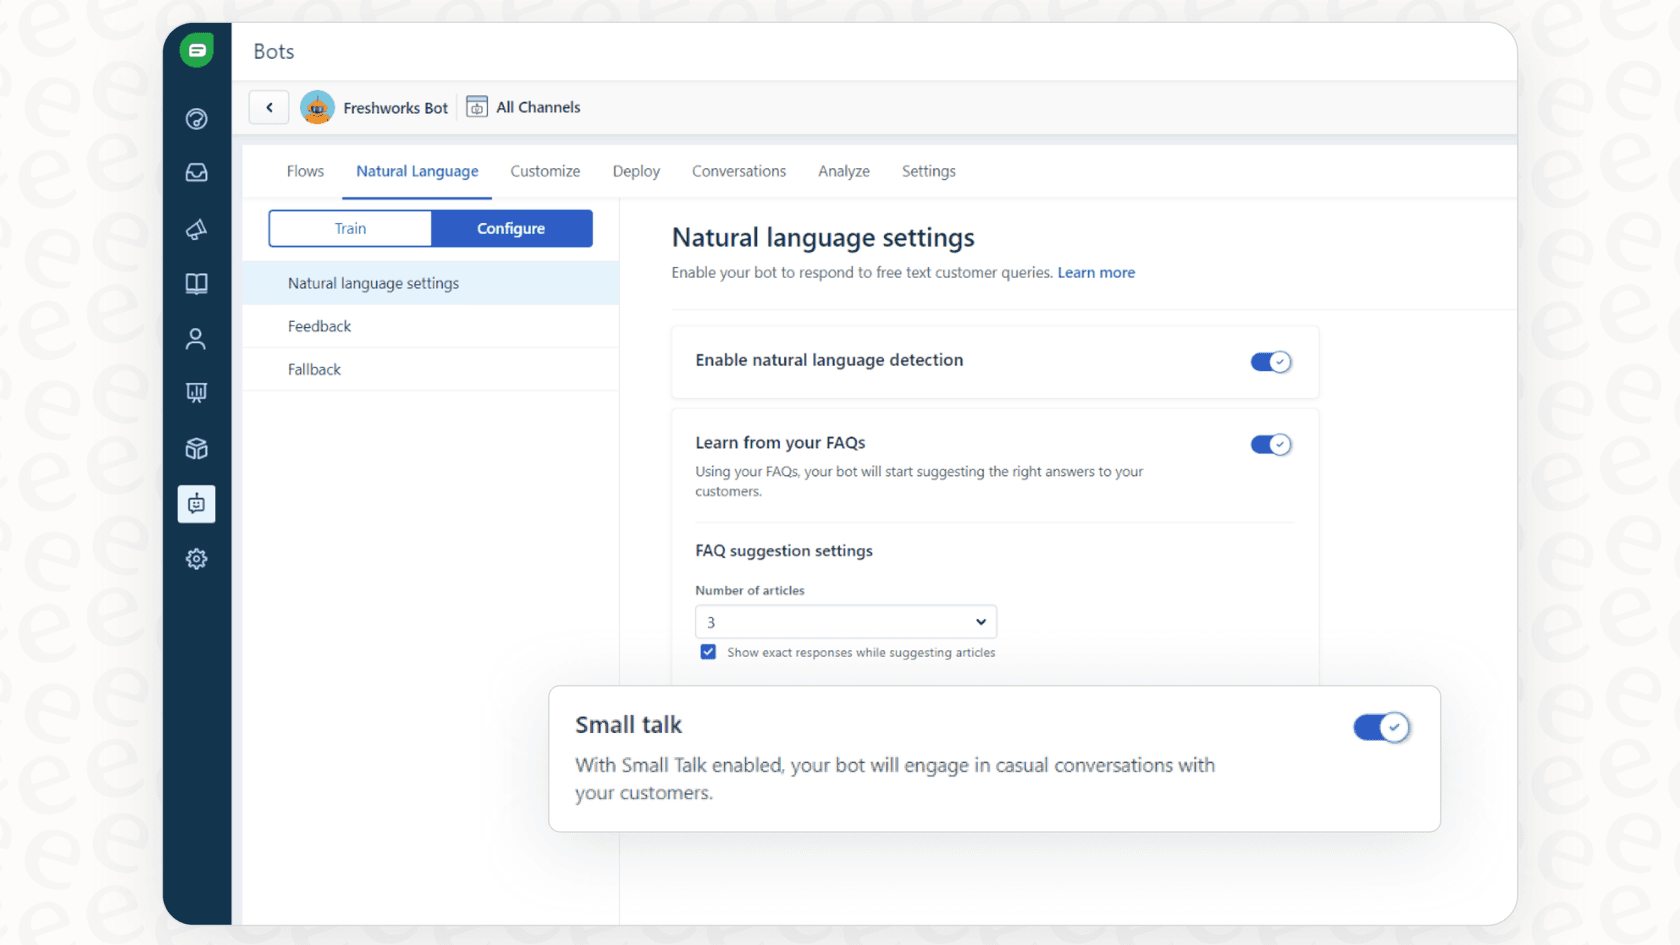Open the Deploy tab

pyautogui.click(x=636, y=171)
